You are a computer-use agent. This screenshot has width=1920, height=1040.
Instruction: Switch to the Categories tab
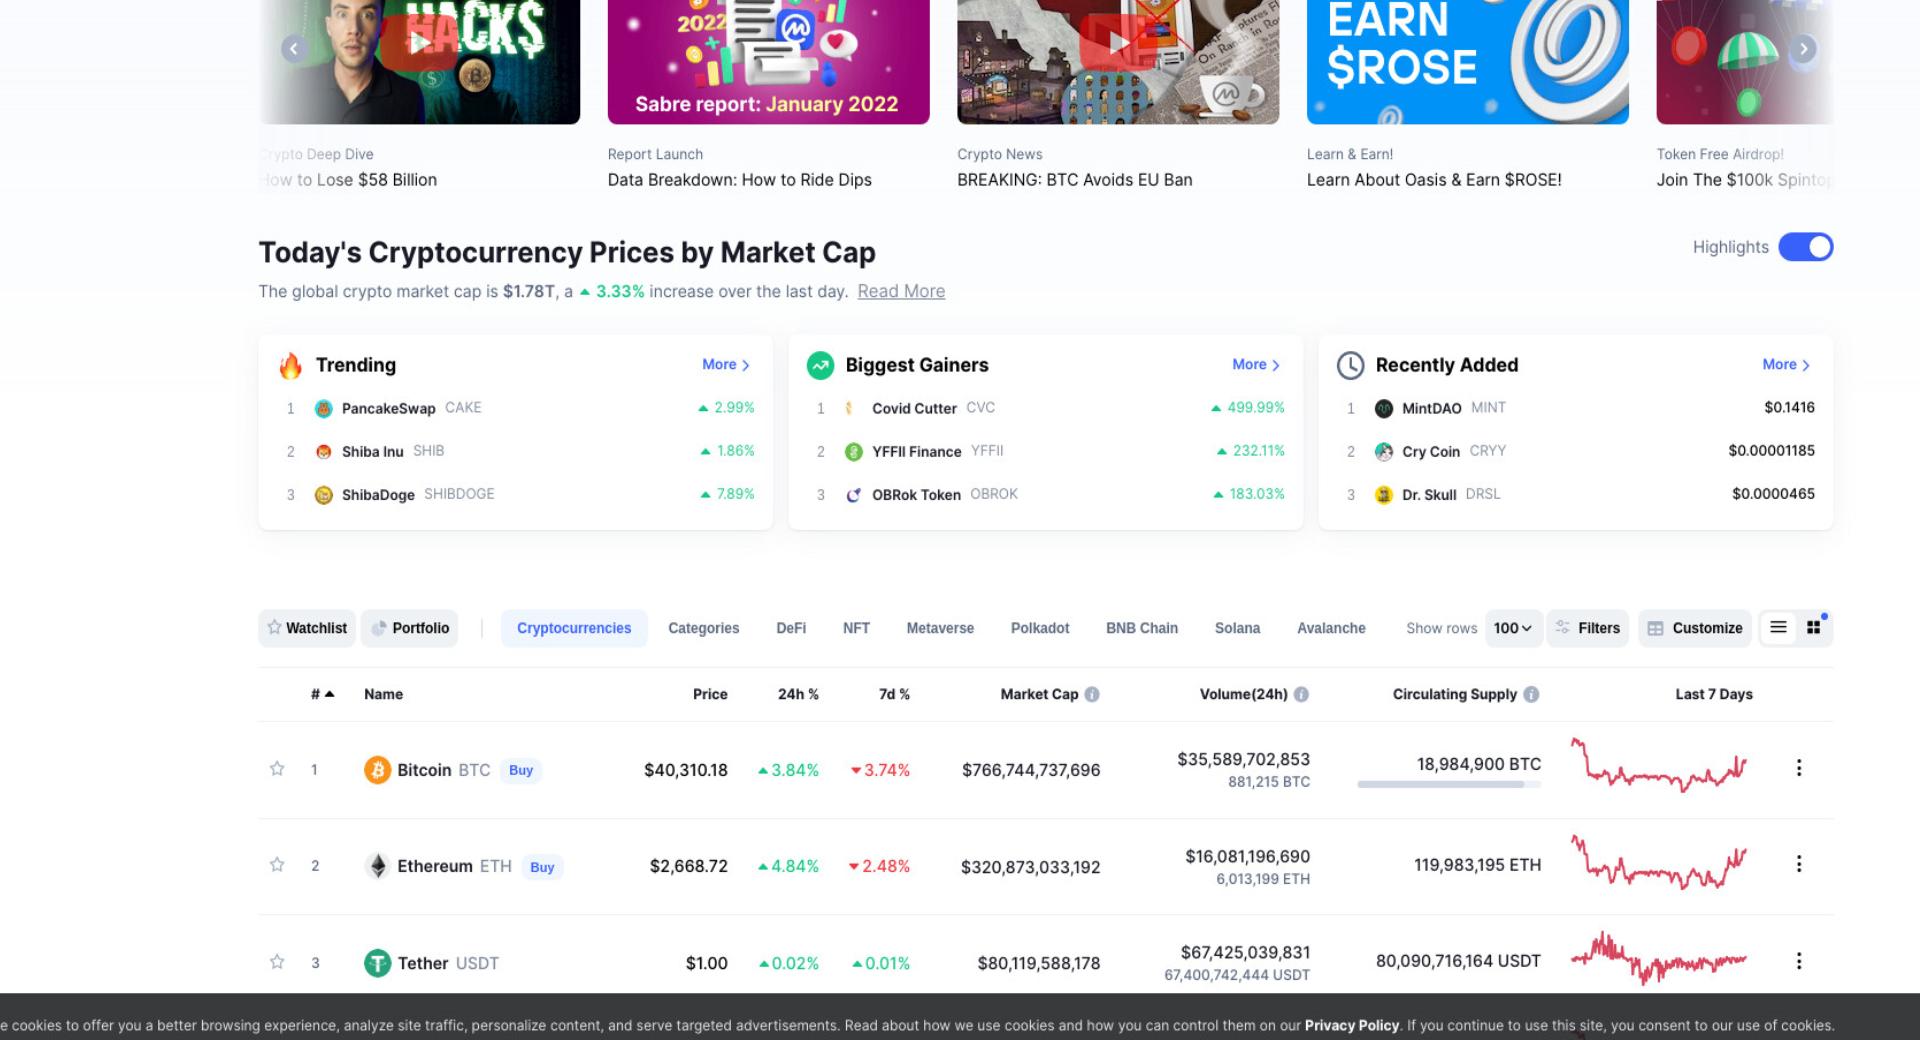tap(704, 628)
